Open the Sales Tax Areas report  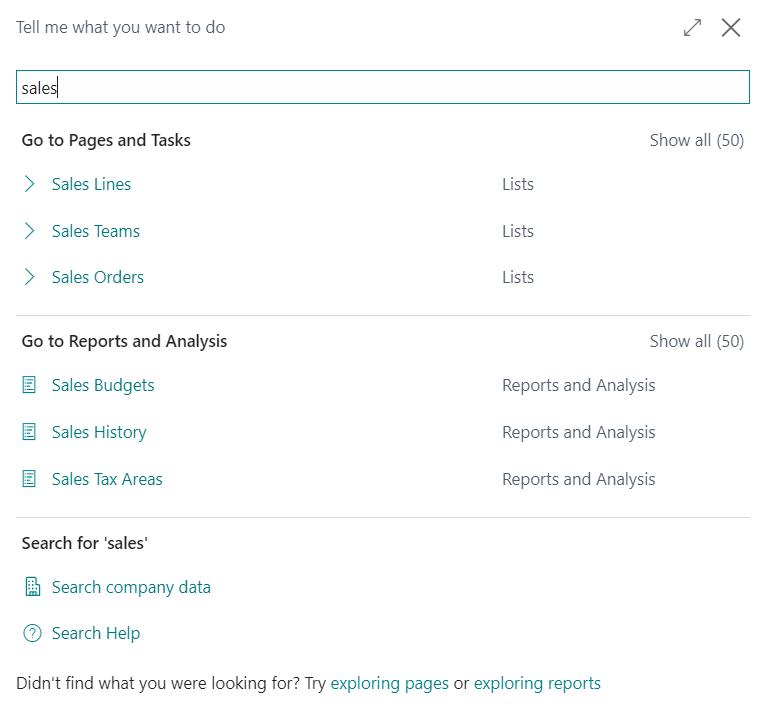[107, 479]
